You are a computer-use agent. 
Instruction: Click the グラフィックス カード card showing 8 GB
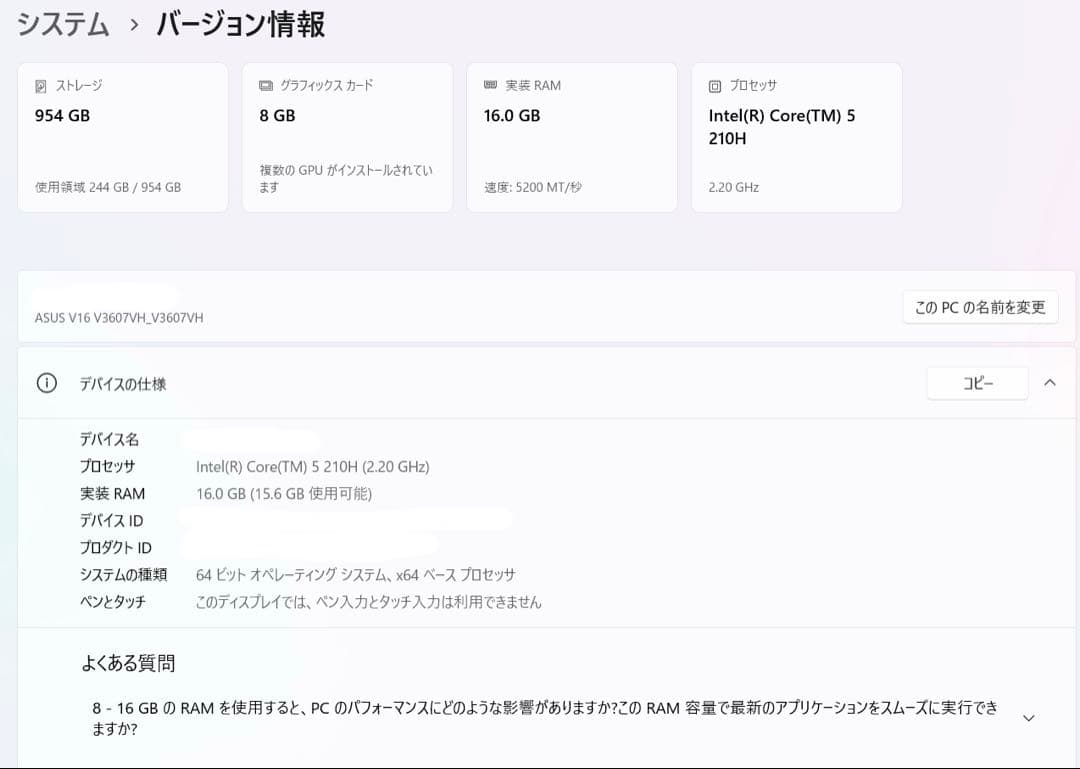tap(347, 137)
